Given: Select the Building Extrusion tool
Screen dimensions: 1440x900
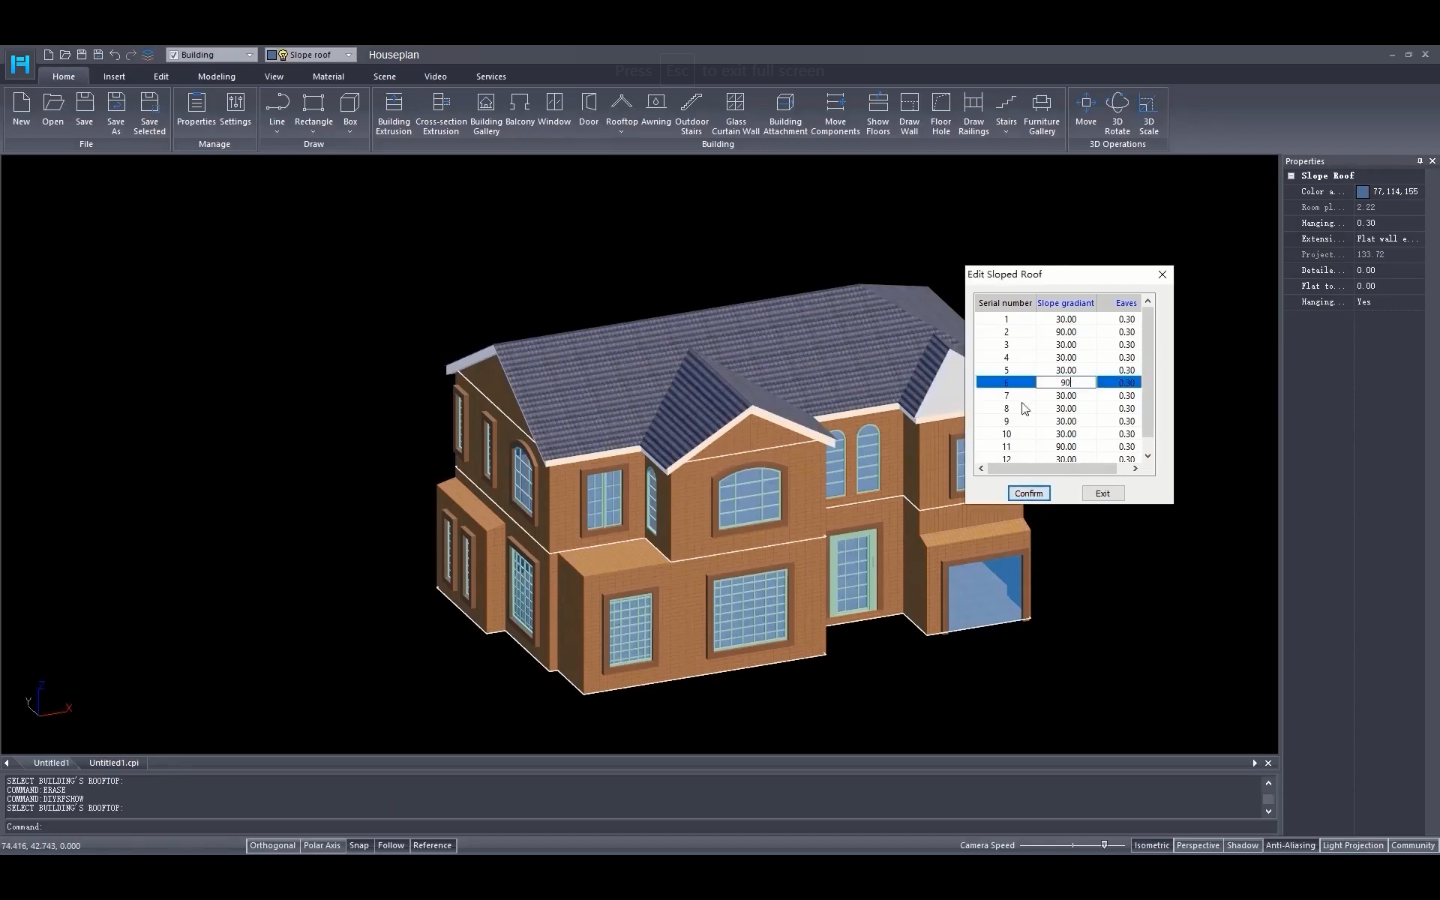Looking at the screenshot, I should (x=393, y=110).
